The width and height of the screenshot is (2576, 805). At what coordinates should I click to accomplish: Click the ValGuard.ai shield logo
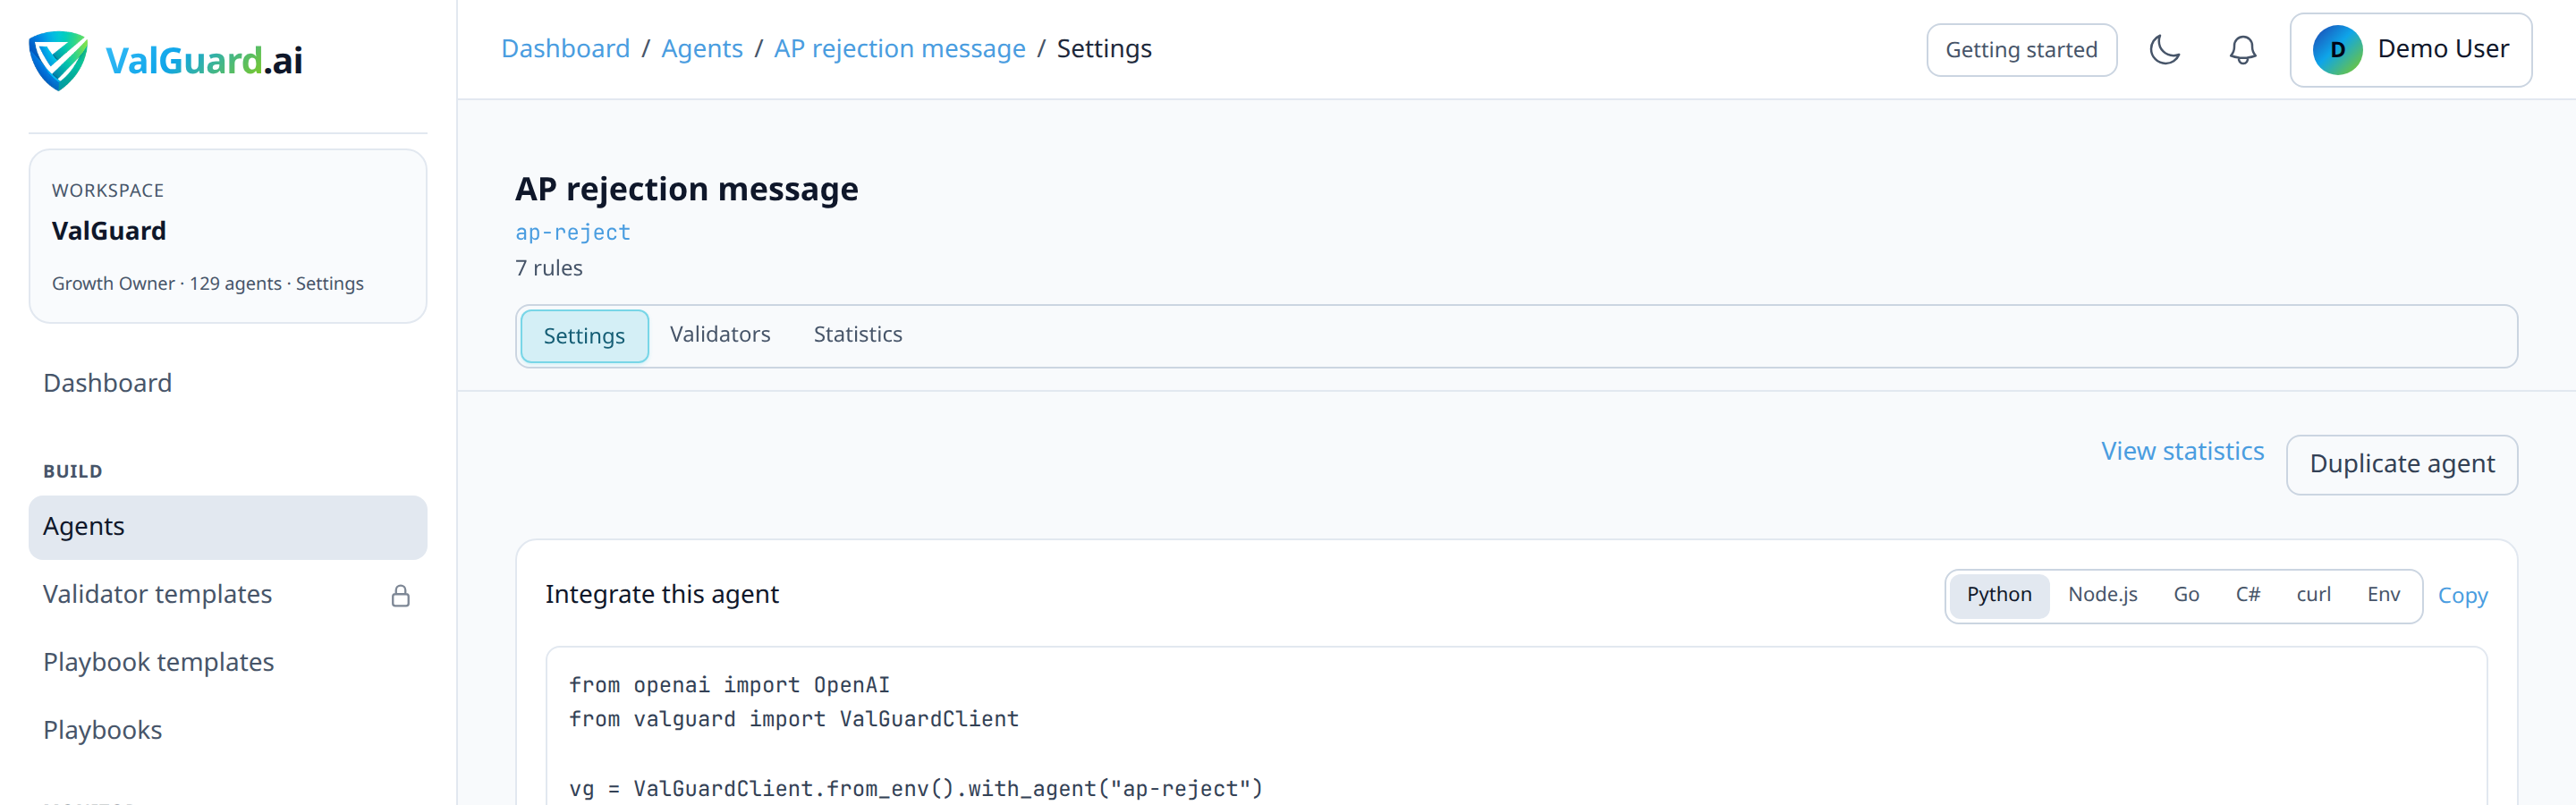[58, 60]
